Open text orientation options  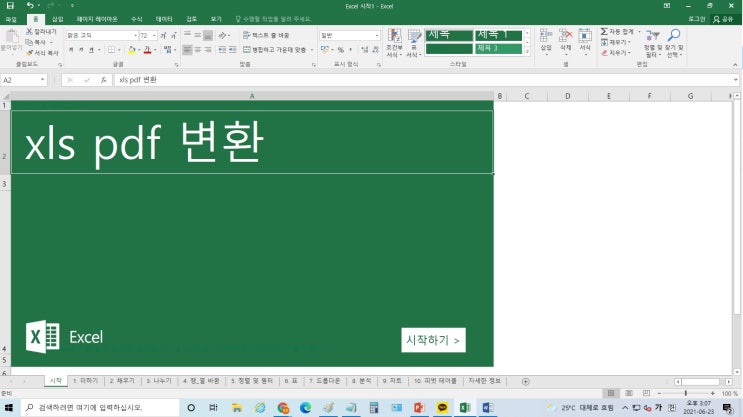point(223,35)
